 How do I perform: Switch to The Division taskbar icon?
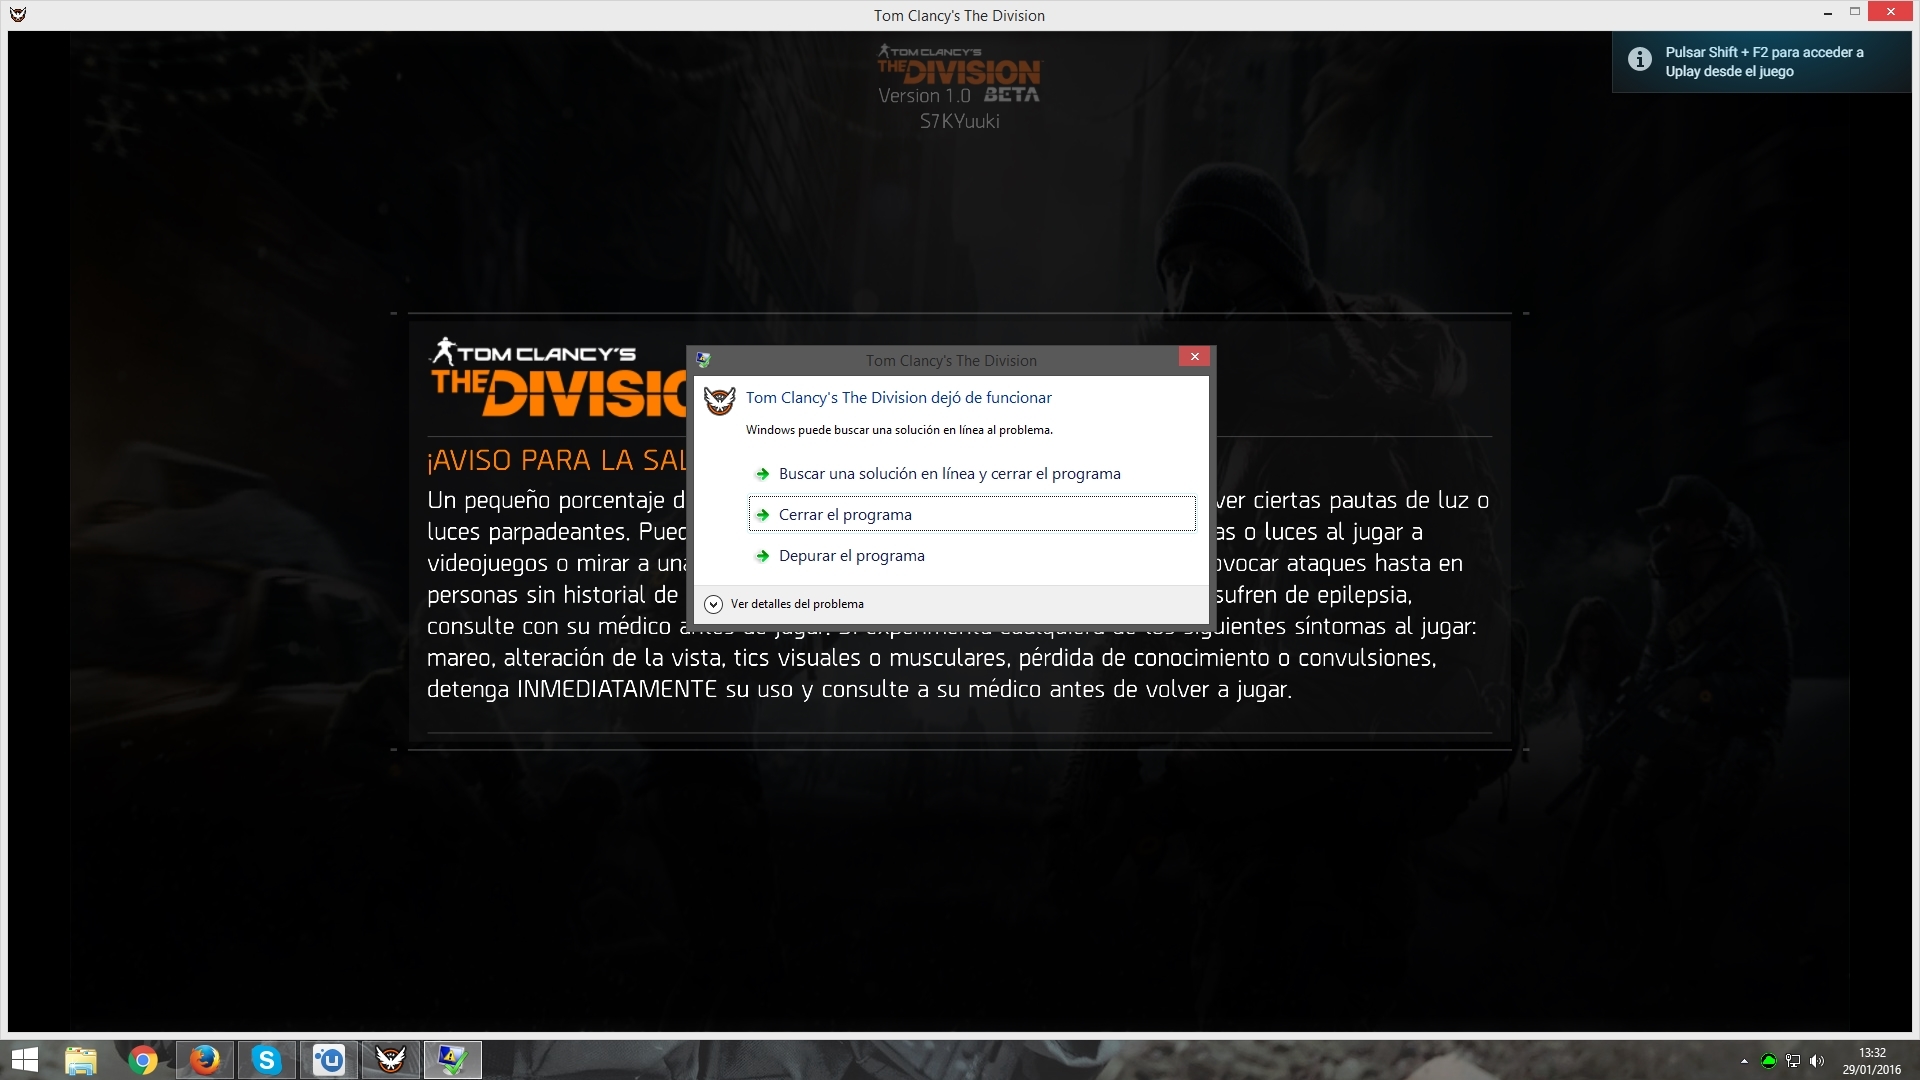390,1060
